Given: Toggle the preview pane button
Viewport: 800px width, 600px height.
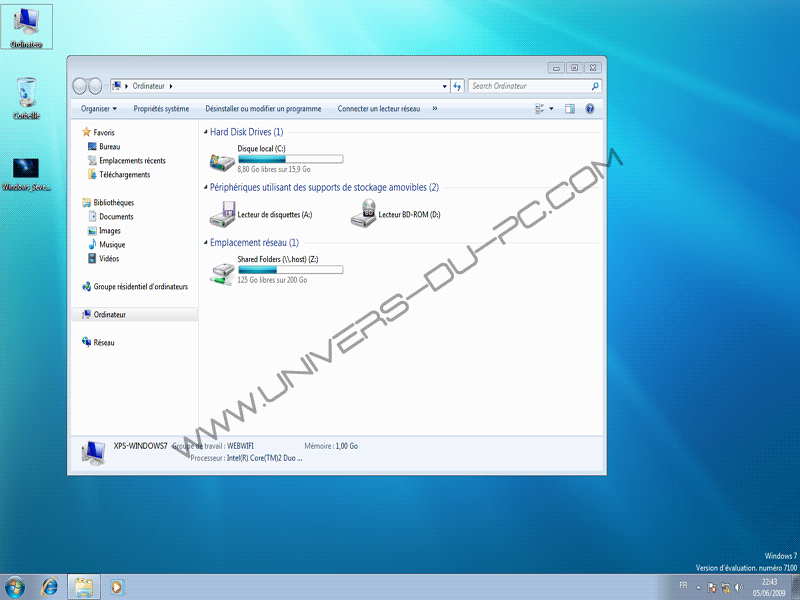Looking at the screenshot, I should pos(570,109).
